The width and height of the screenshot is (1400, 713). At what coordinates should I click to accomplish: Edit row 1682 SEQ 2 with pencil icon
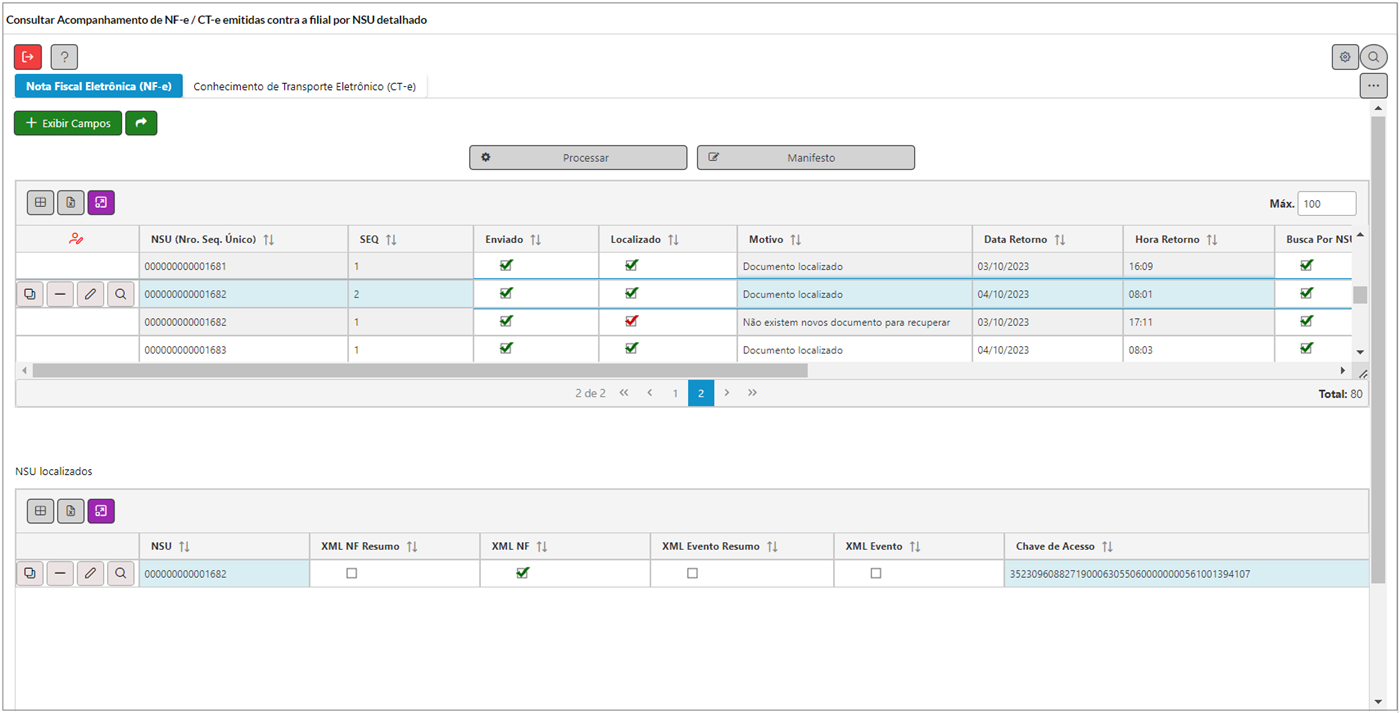pyautogui.click(x=90, y=294)
